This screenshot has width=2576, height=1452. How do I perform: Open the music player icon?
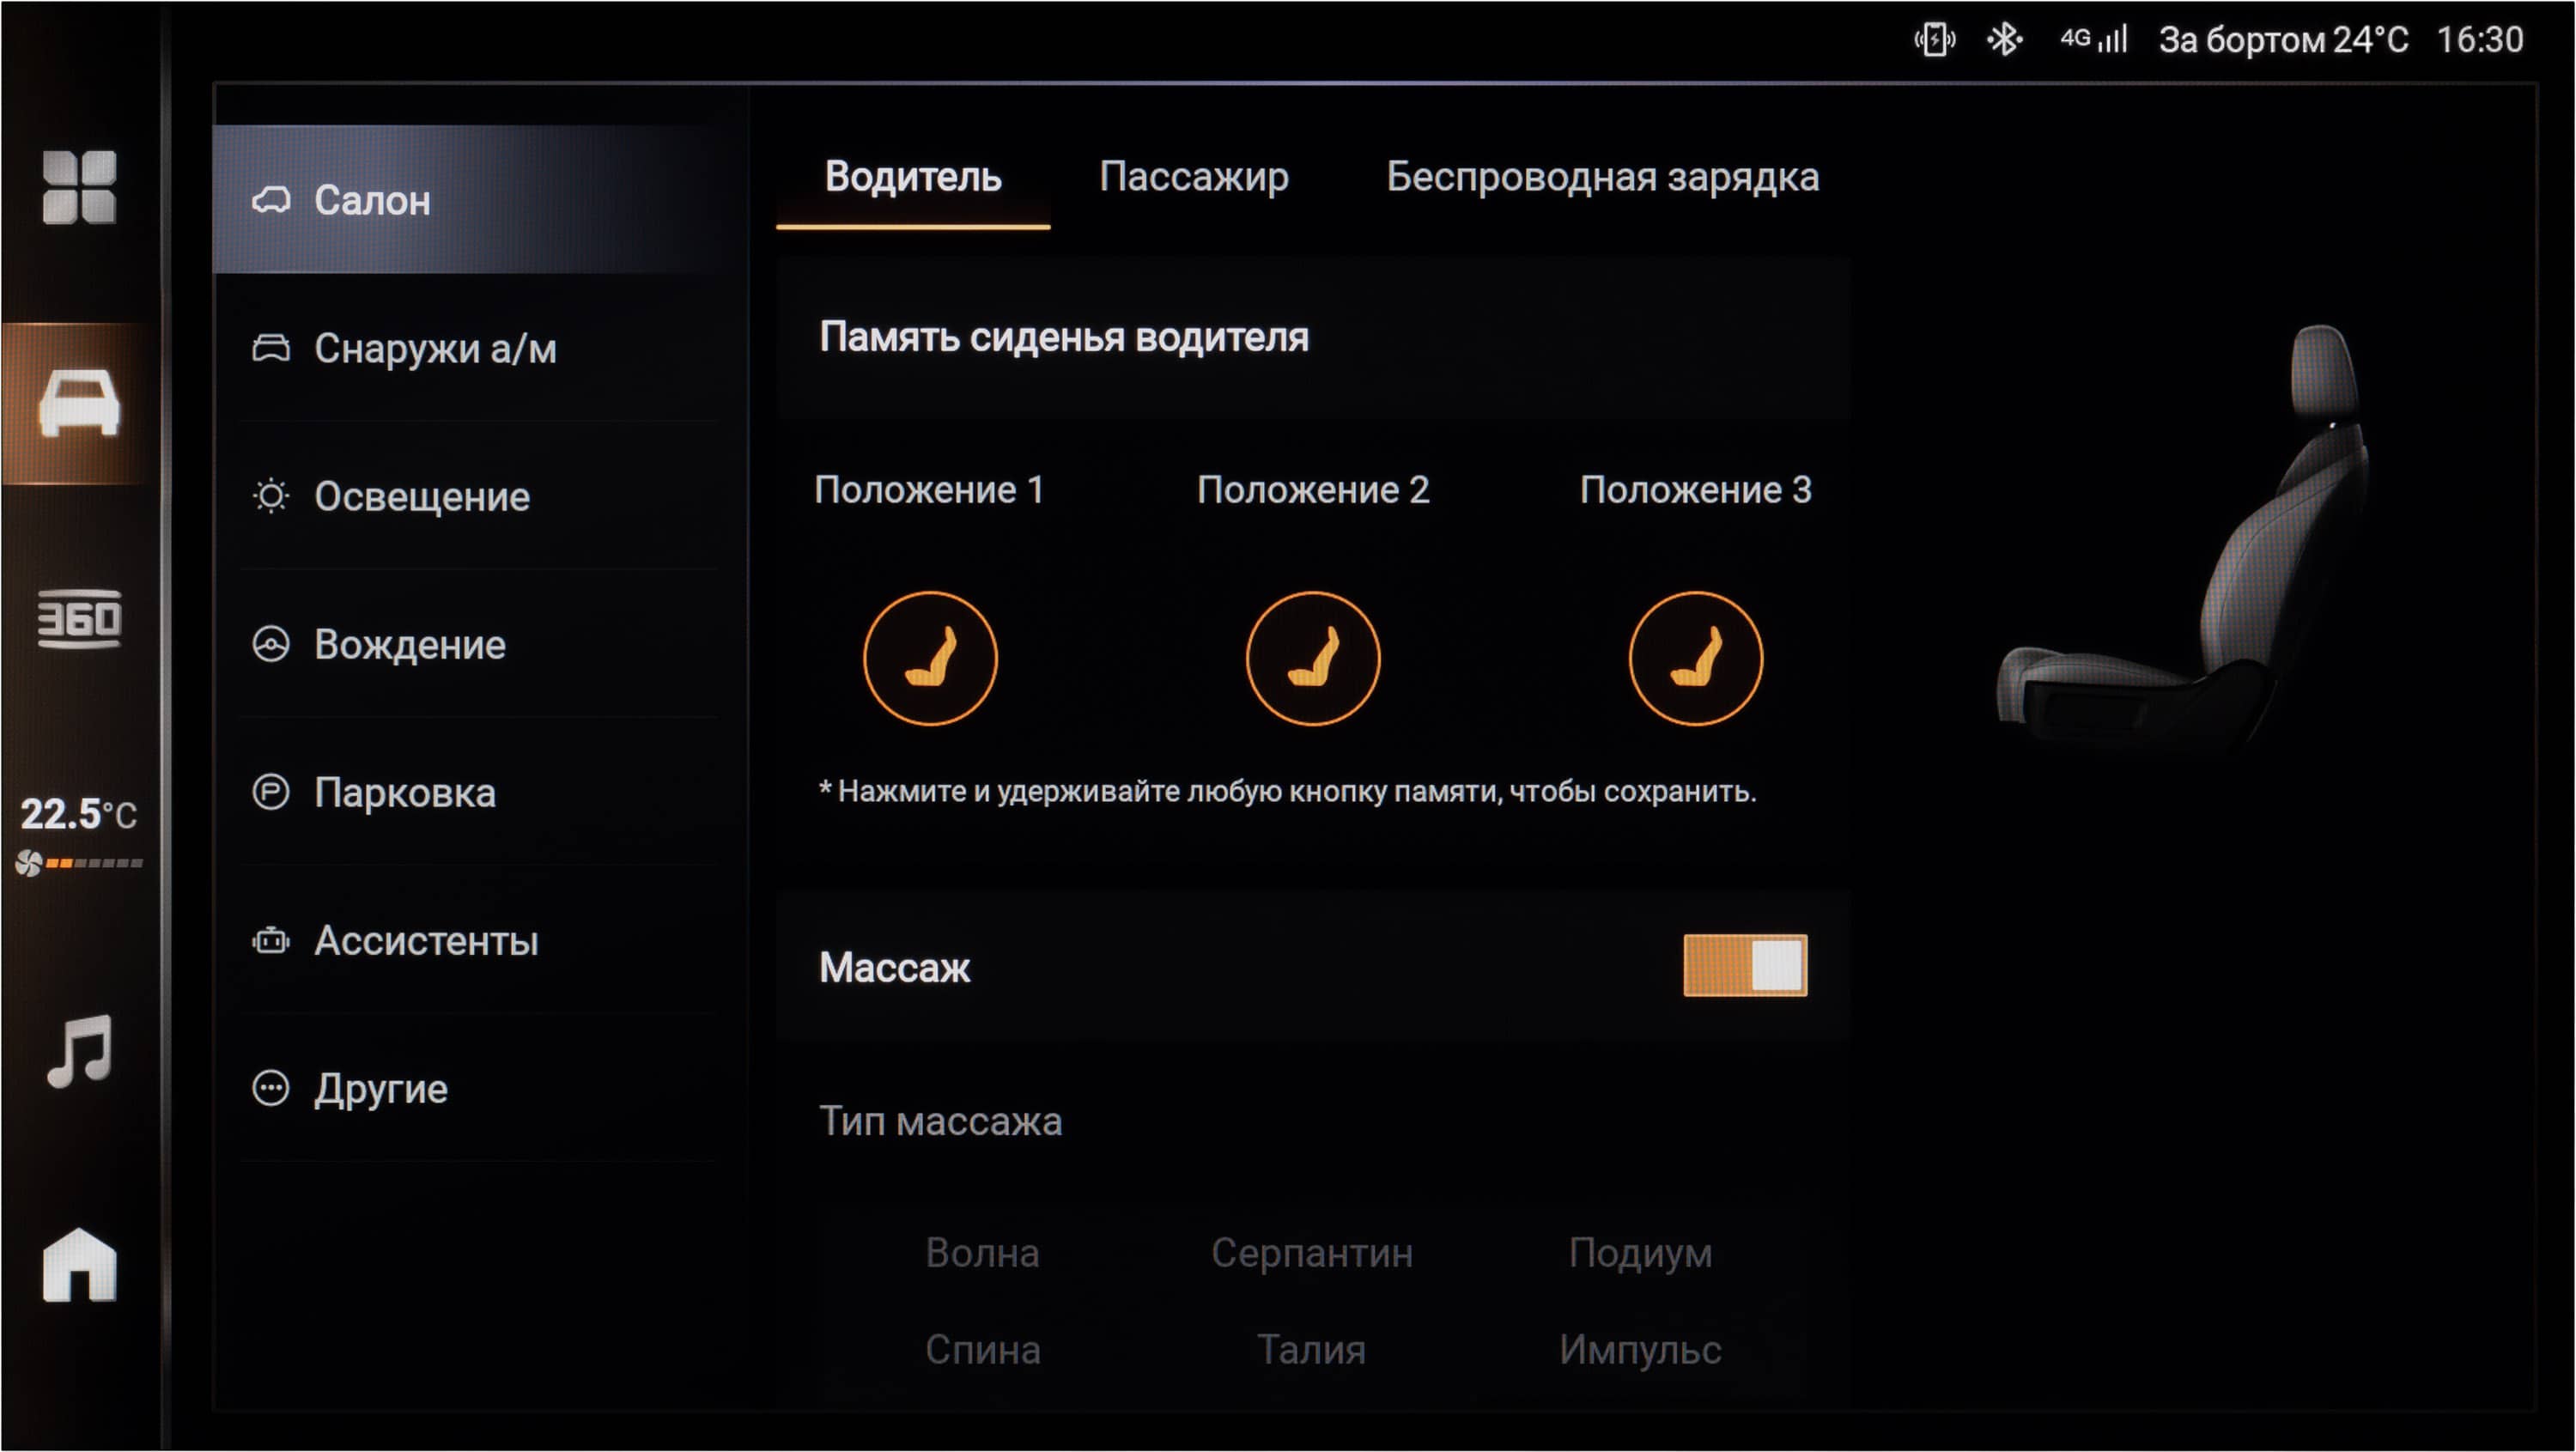[79, 1051]
